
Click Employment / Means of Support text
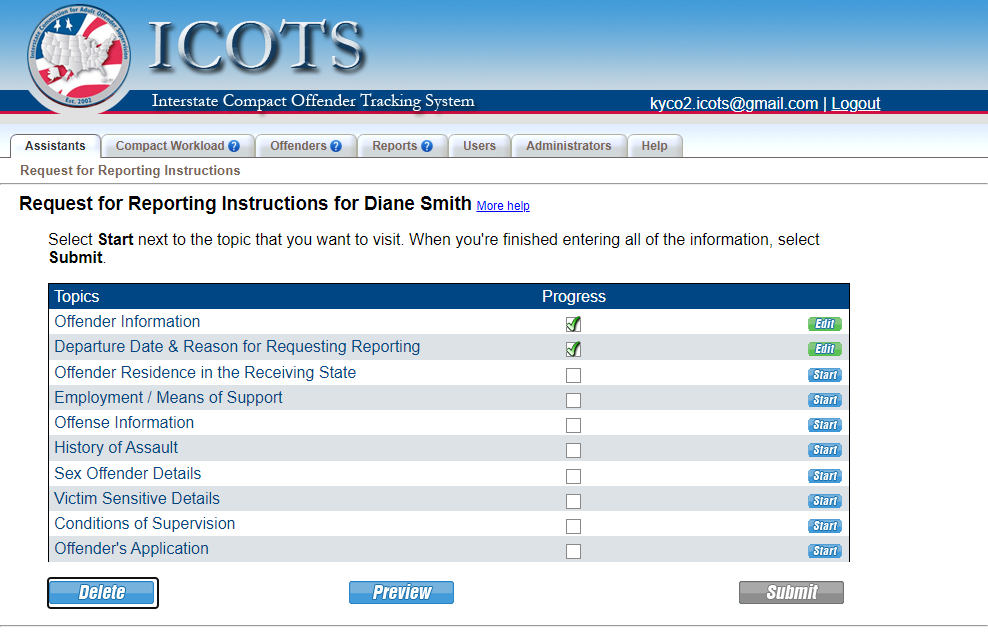[x=168, y=398]
